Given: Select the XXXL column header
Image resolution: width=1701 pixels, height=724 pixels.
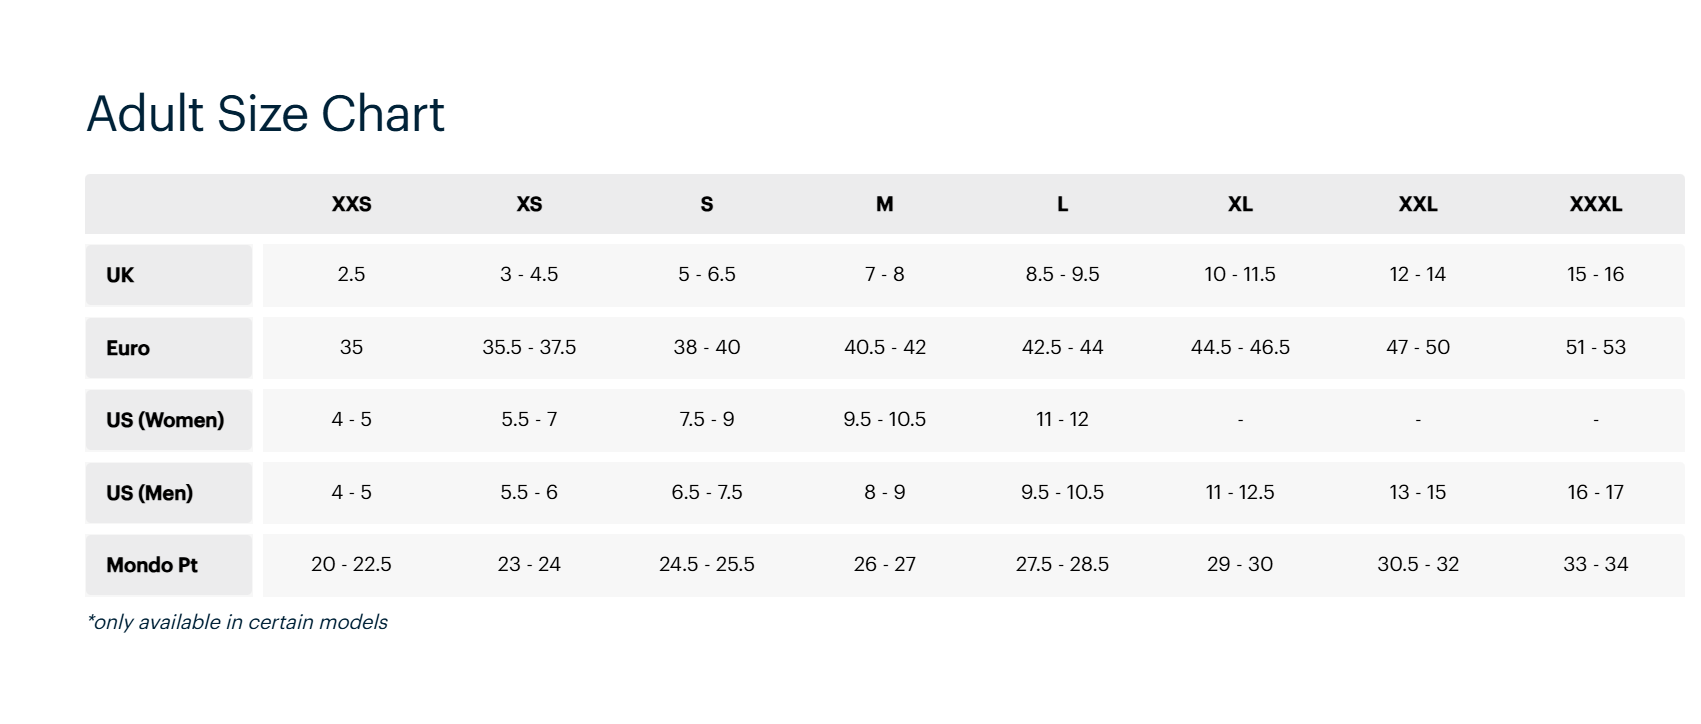Looking at the screenshot, I should [x=1595, y=204].
